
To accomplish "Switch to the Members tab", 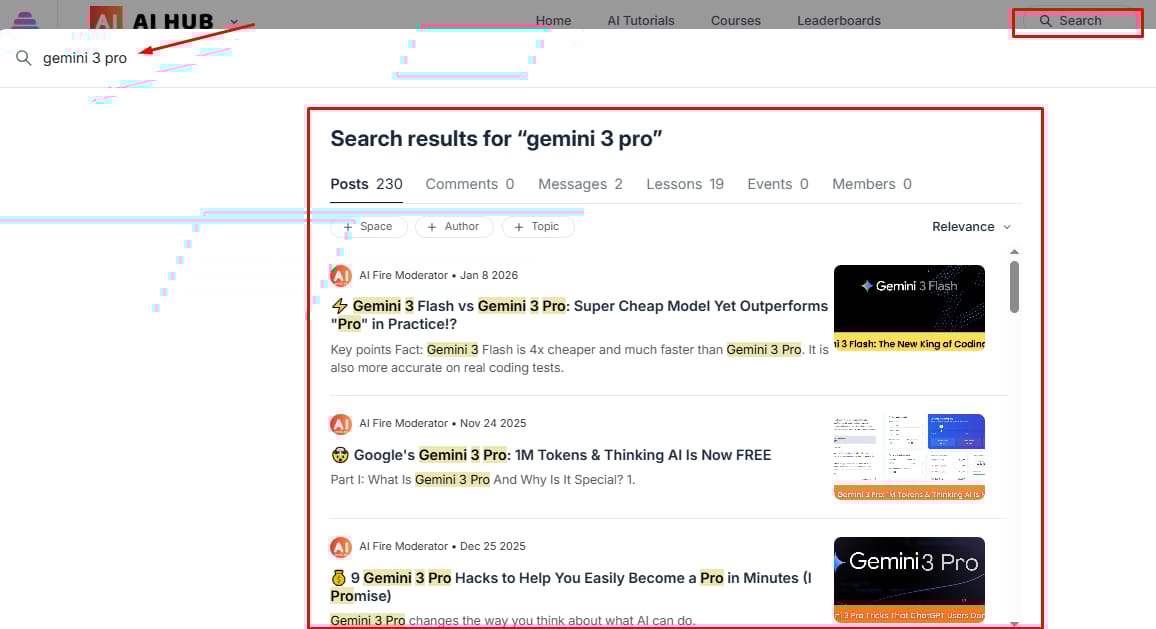I will 871,184.
